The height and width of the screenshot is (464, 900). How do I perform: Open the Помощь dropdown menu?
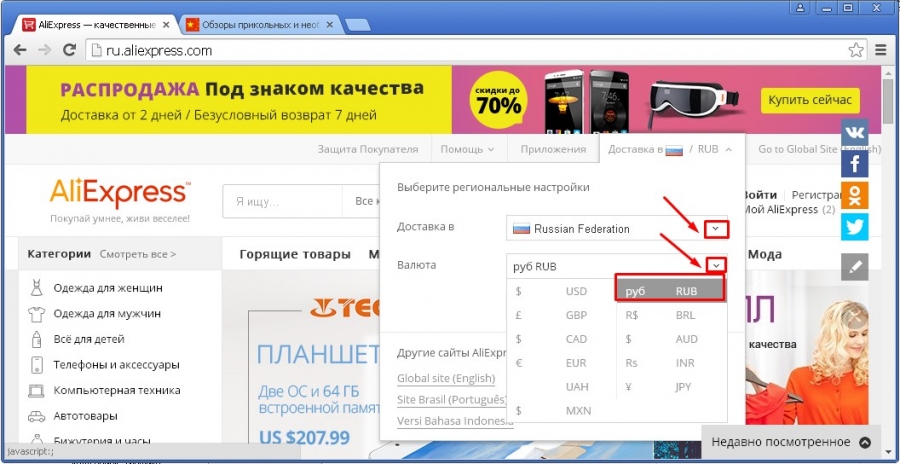click(x=467, y=149)
